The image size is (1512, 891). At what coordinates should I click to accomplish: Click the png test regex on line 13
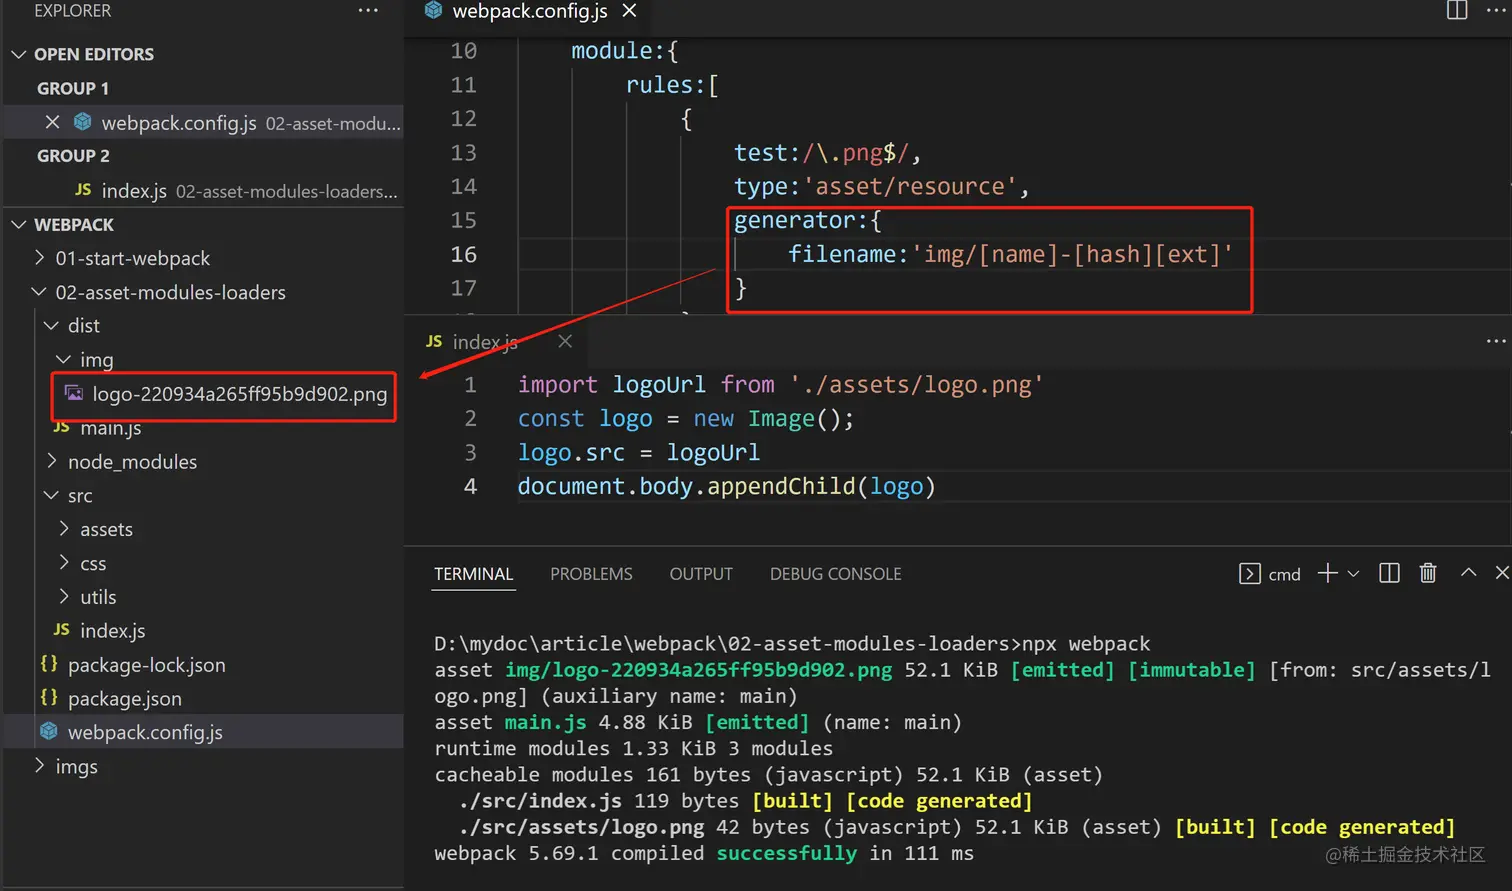pyautogui.click(x=856, y=152)
